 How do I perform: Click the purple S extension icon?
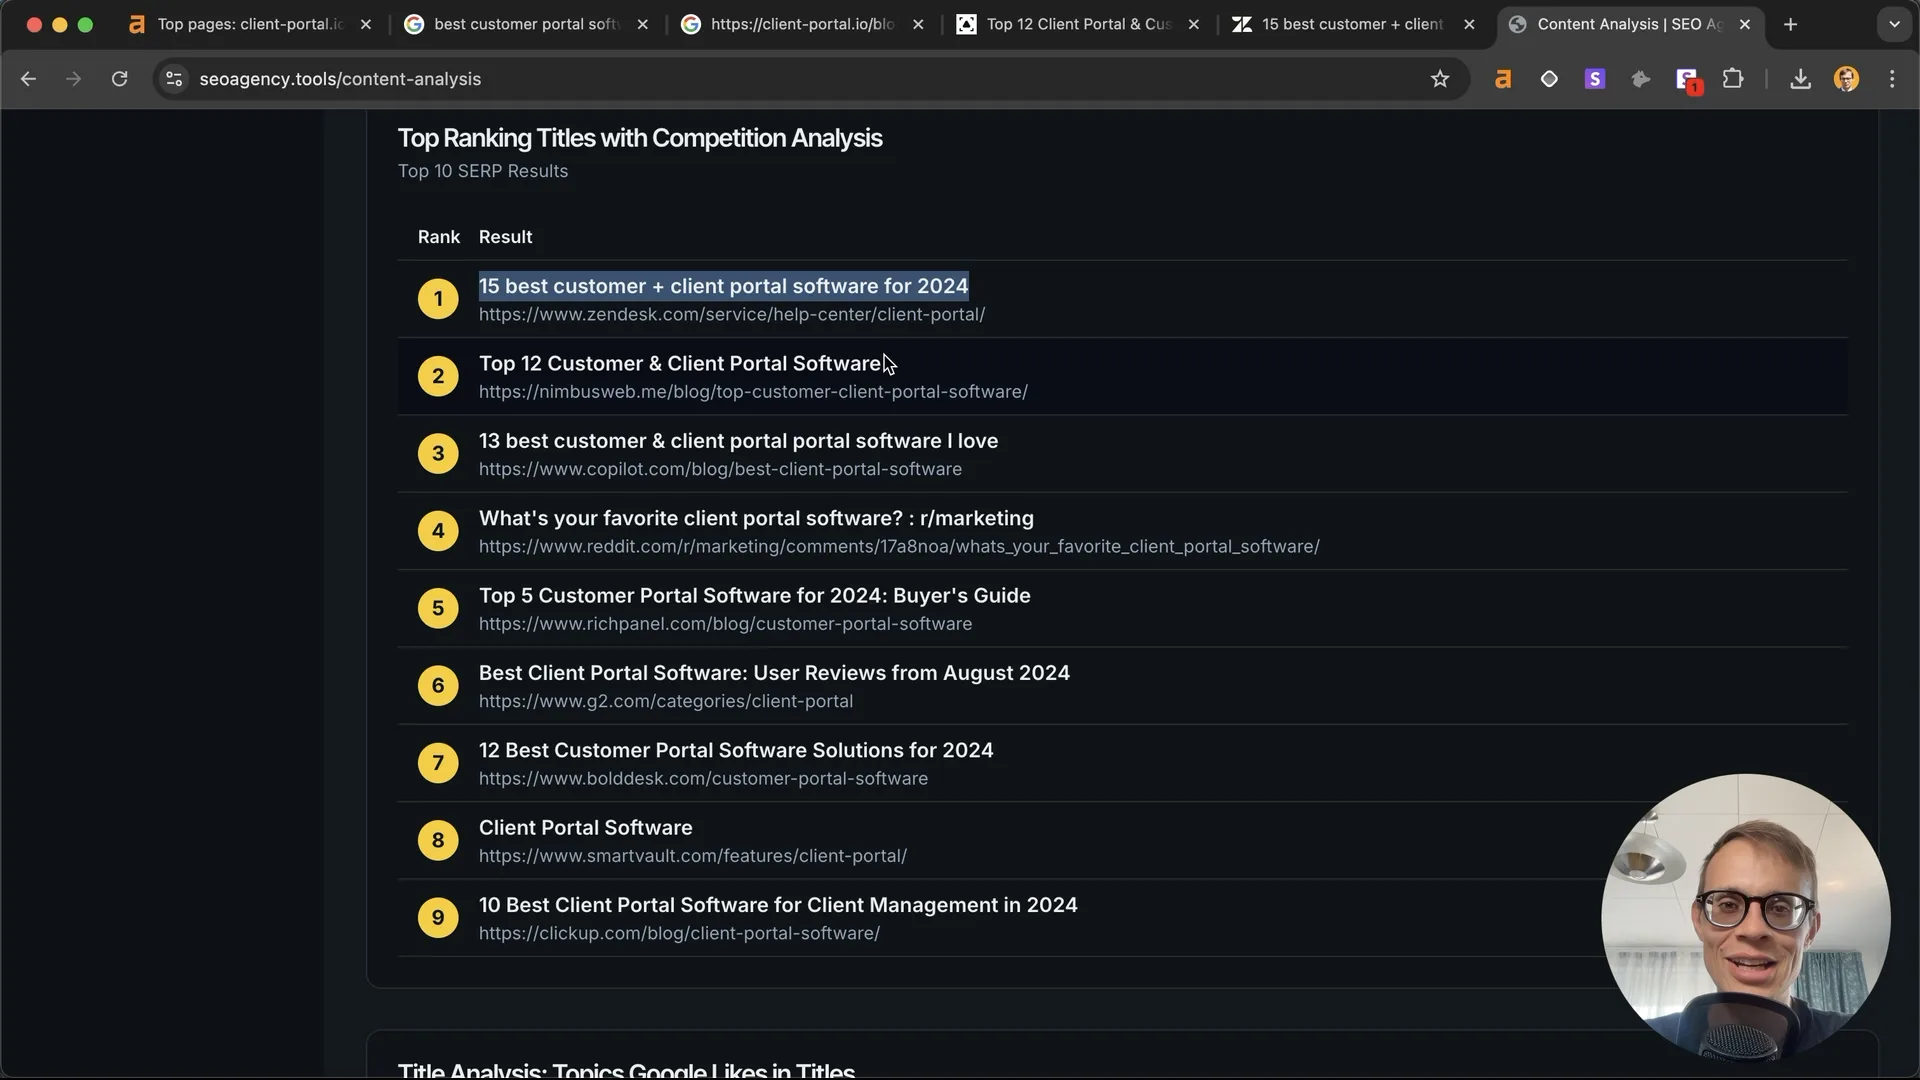[1595, 79]
